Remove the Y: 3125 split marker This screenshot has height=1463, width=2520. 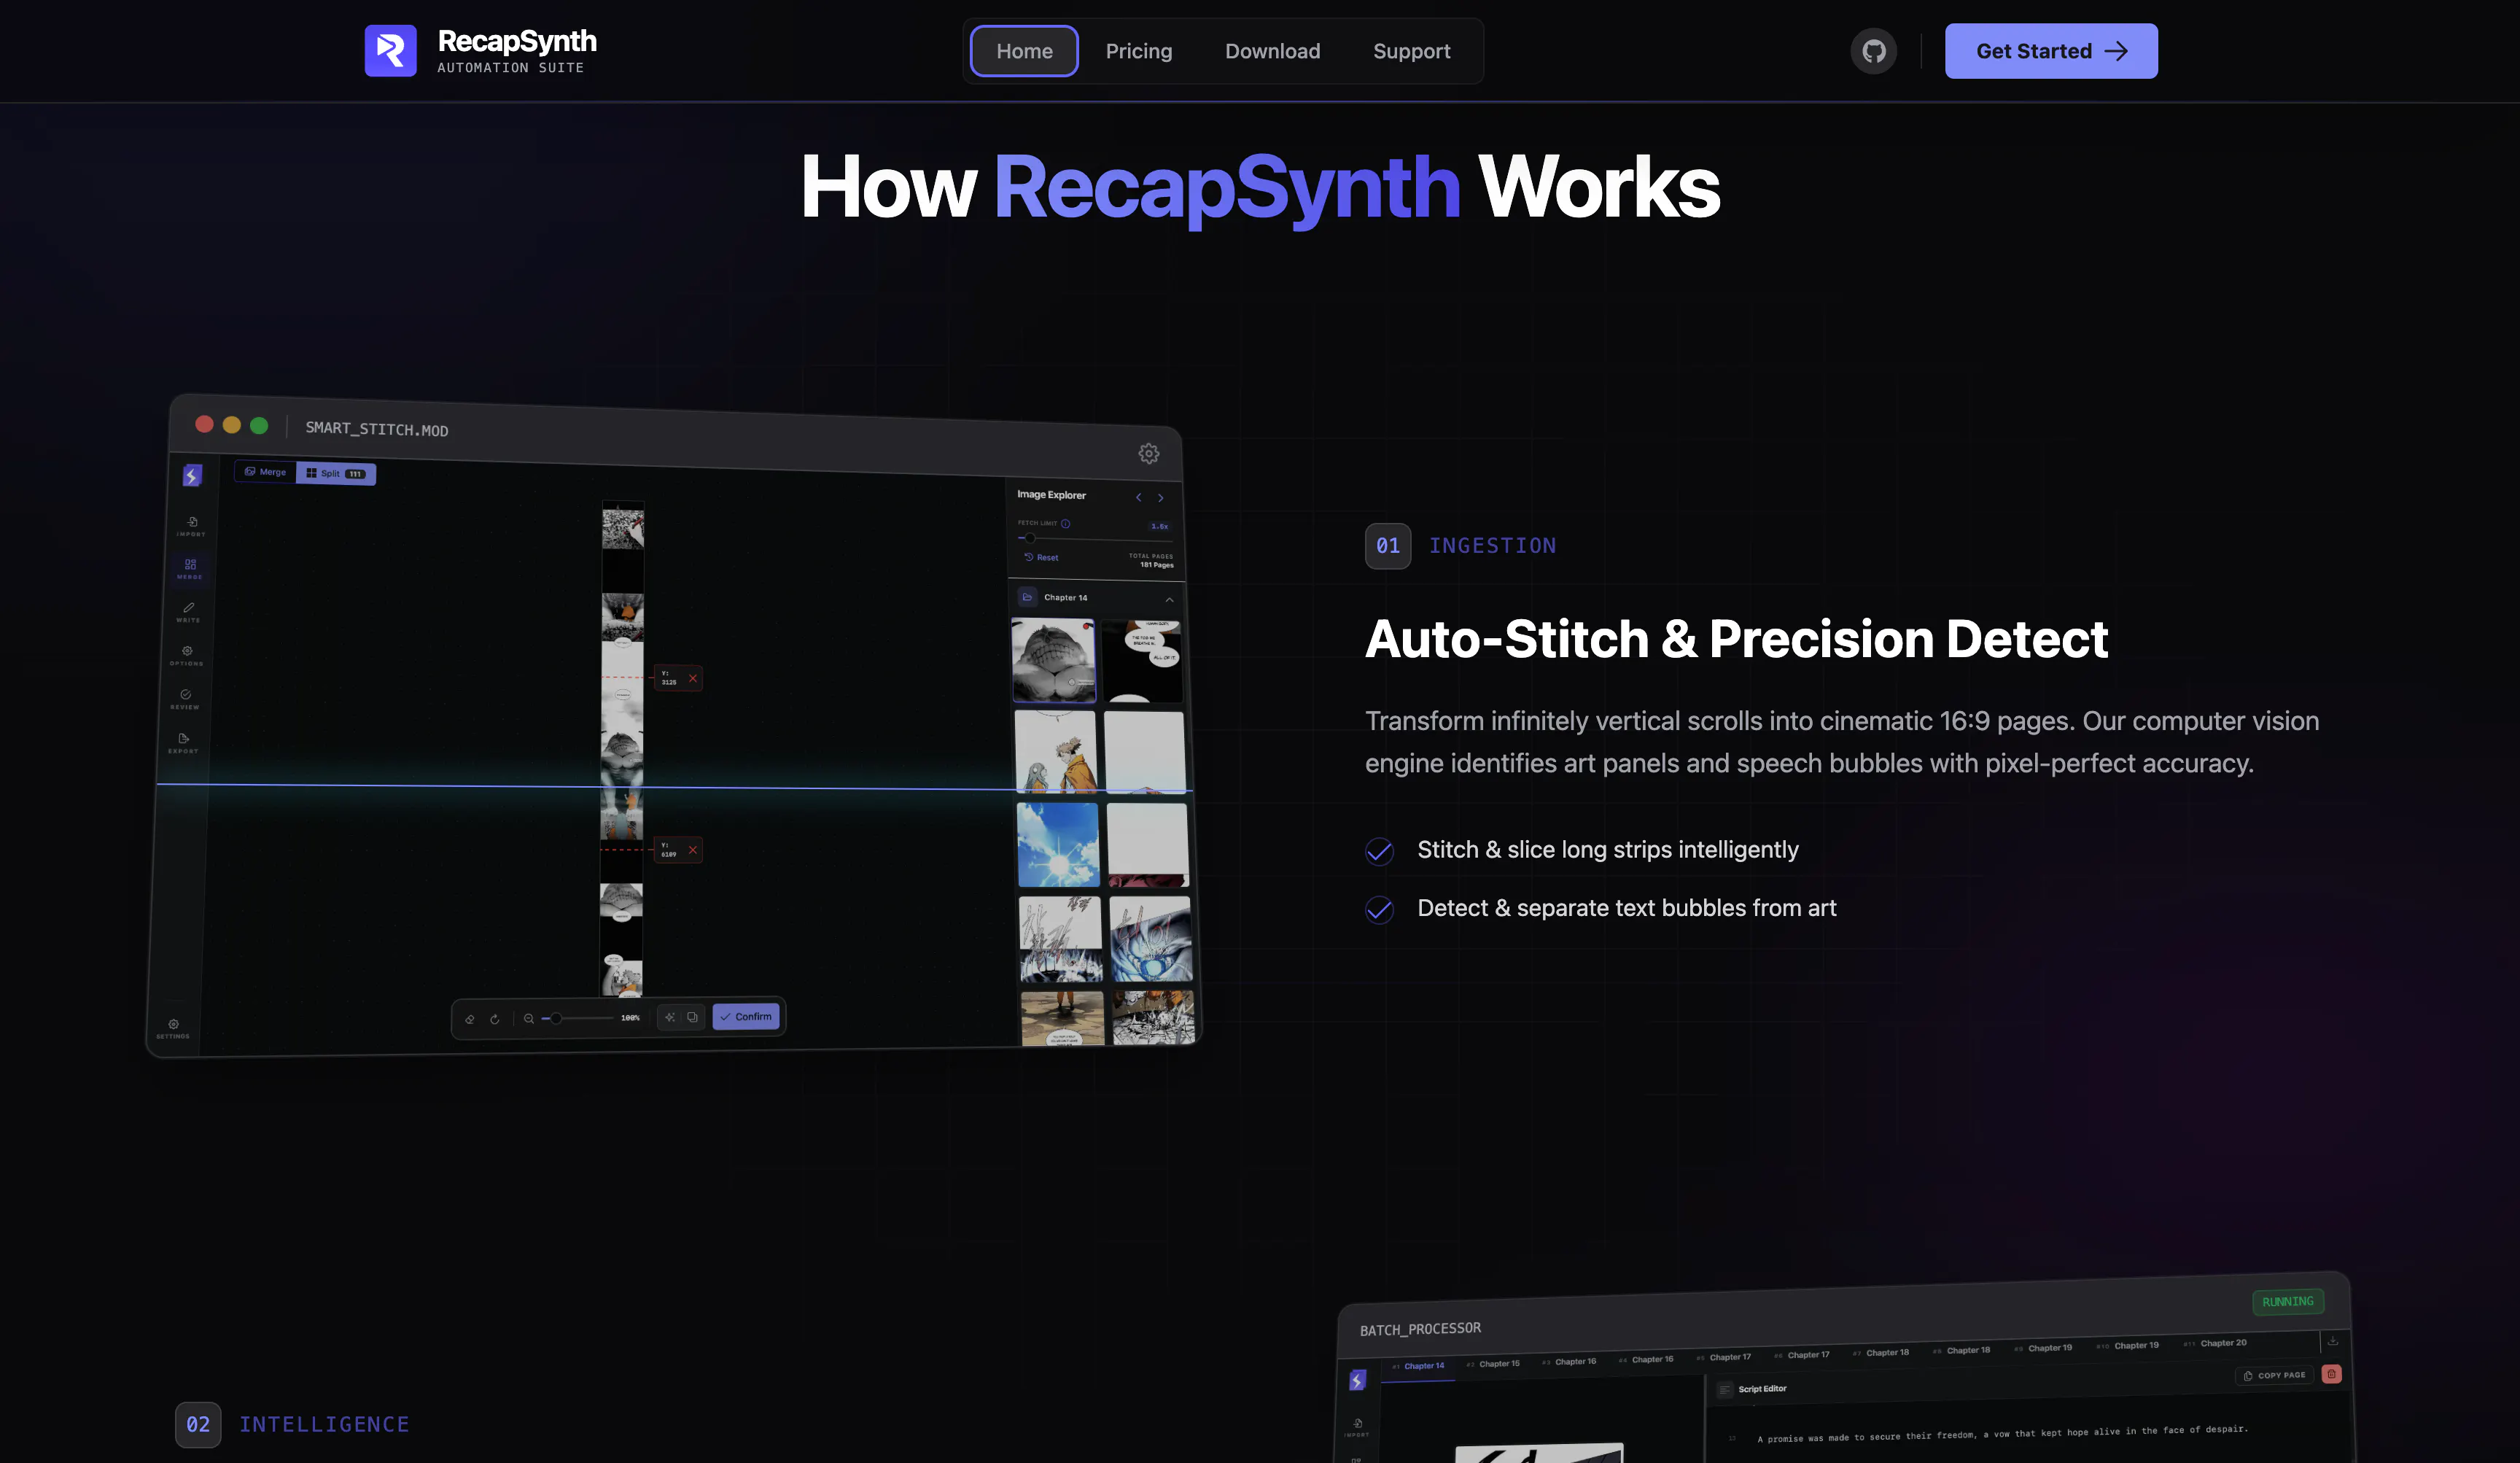pos(693,679)
